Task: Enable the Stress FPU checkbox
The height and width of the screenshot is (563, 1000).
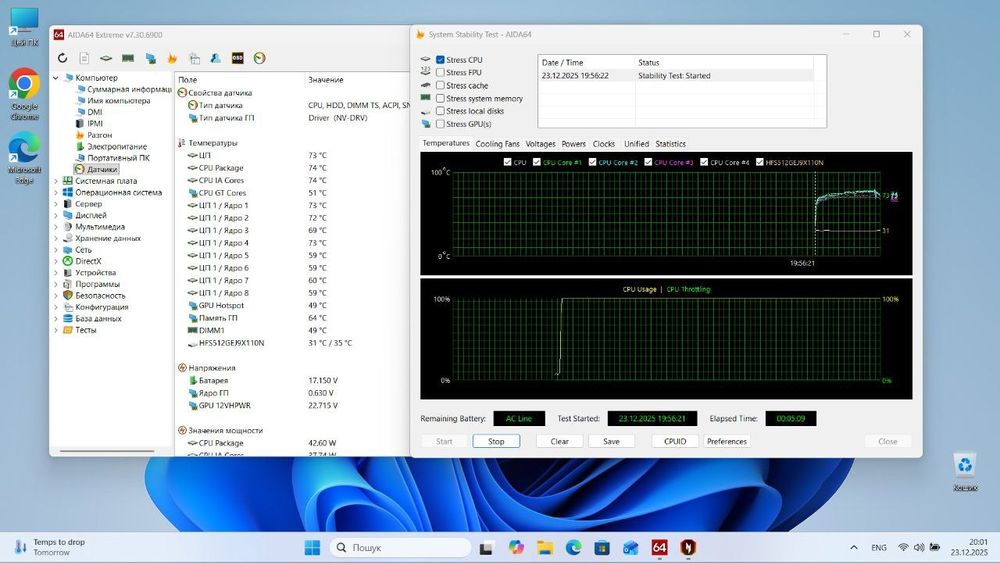Action: [440, 72]
